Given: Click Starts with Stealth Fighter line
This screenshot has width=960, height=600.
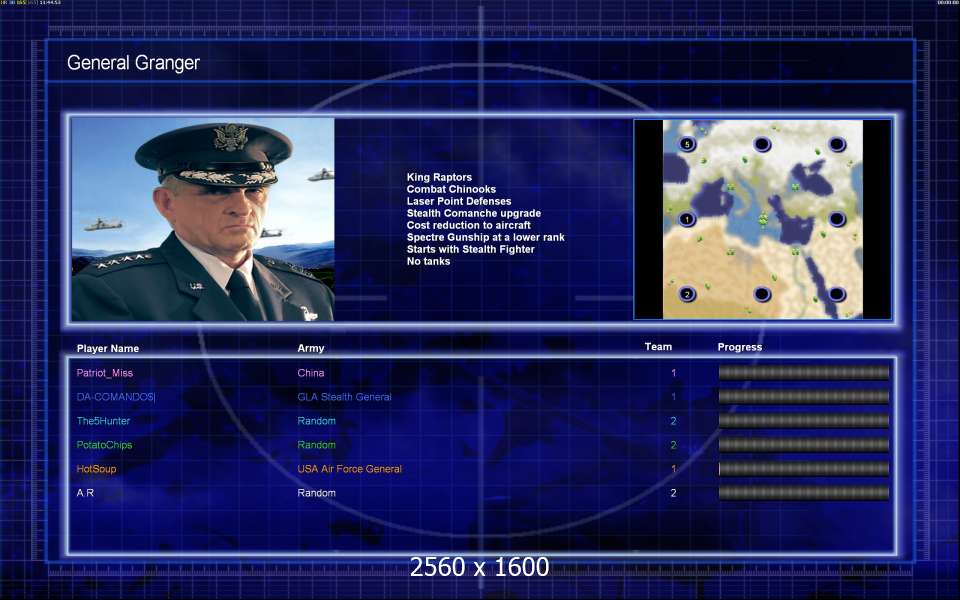Looking at the screenshot, I should coord(470,249).
